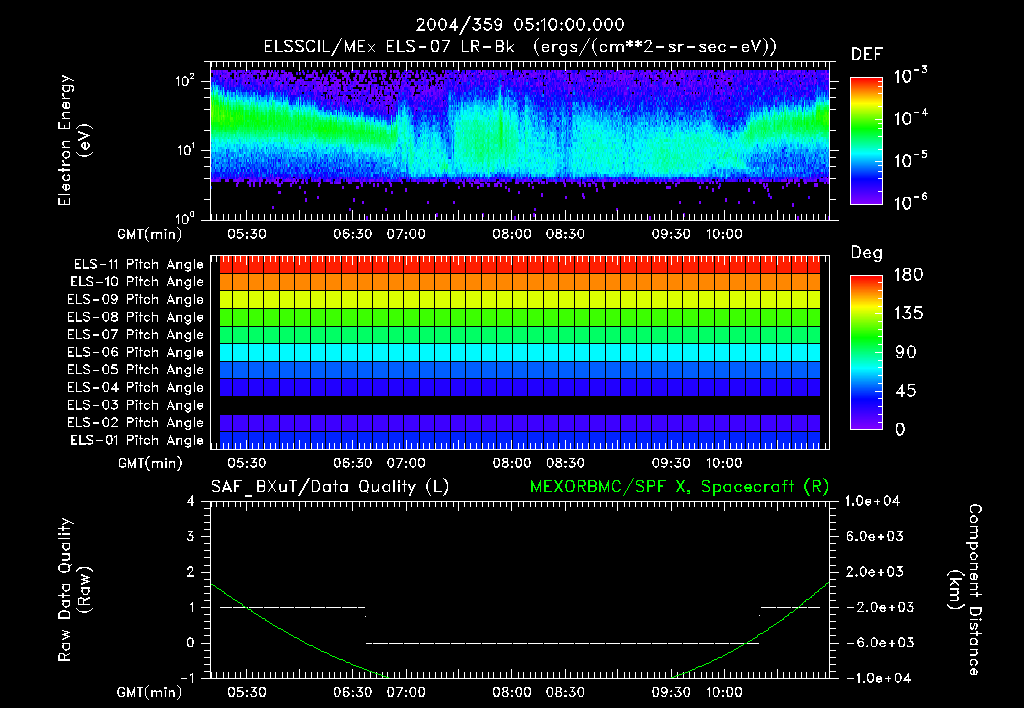Click the red ELS-11 pitch angle band
Screen dimensions: 1024x708
point(520,265)
